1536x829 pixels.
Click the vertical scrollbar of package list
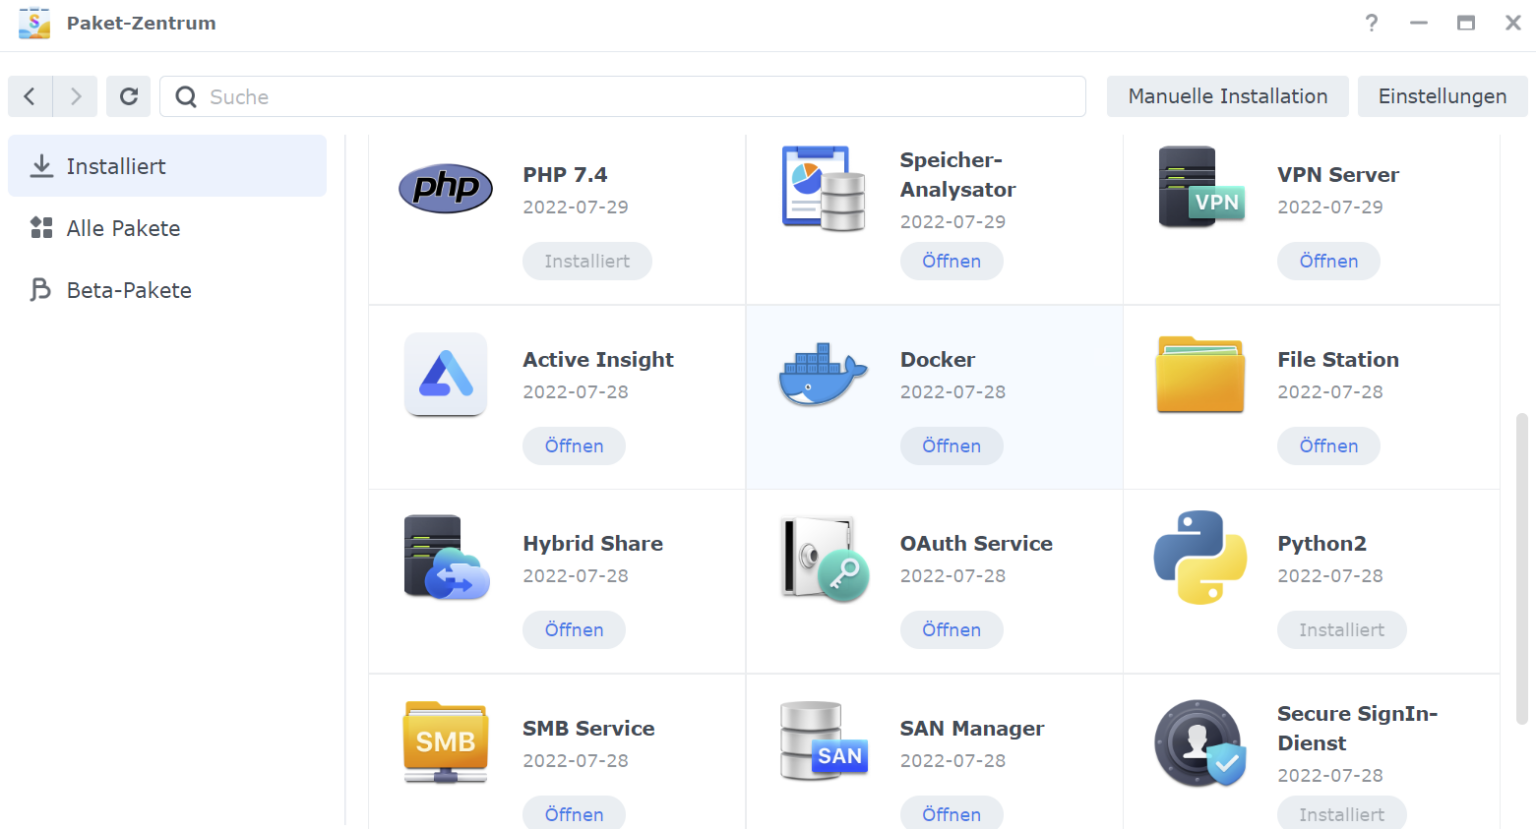1522,568
